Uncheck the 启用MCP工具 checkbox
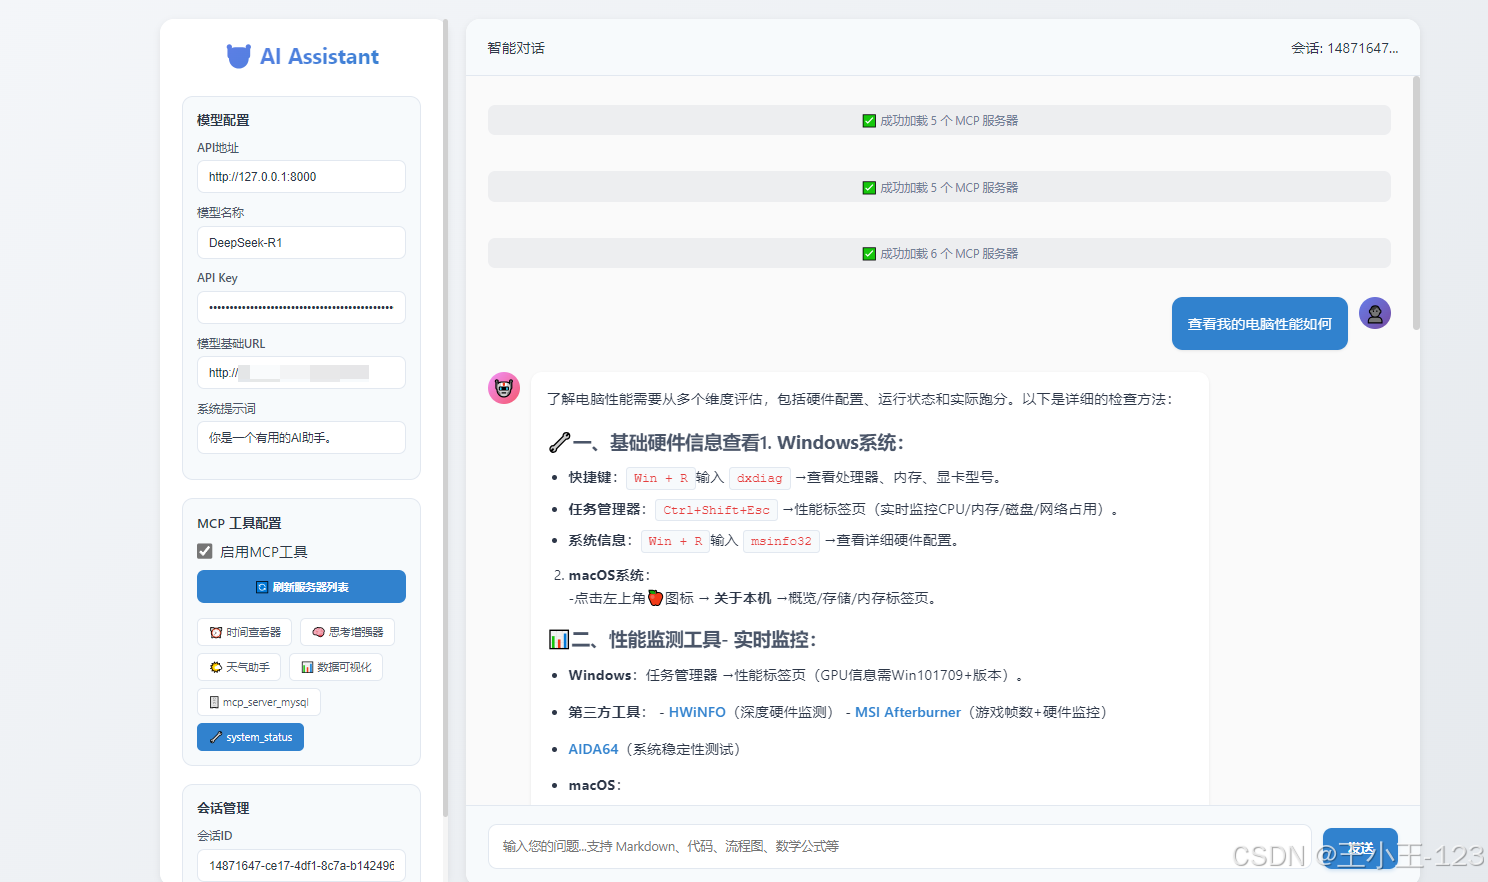This screenshot has height=882, width=1488. coord(203,550)
